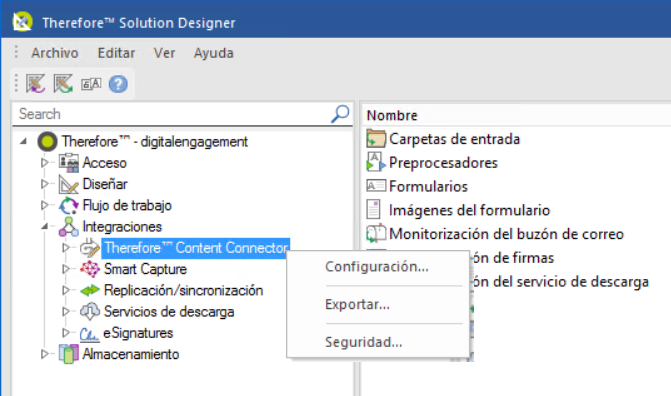The width and height of the screenshot is (671, 396).
Task: Expand the Servicios de descarga node
Action: tap(65, 311)
